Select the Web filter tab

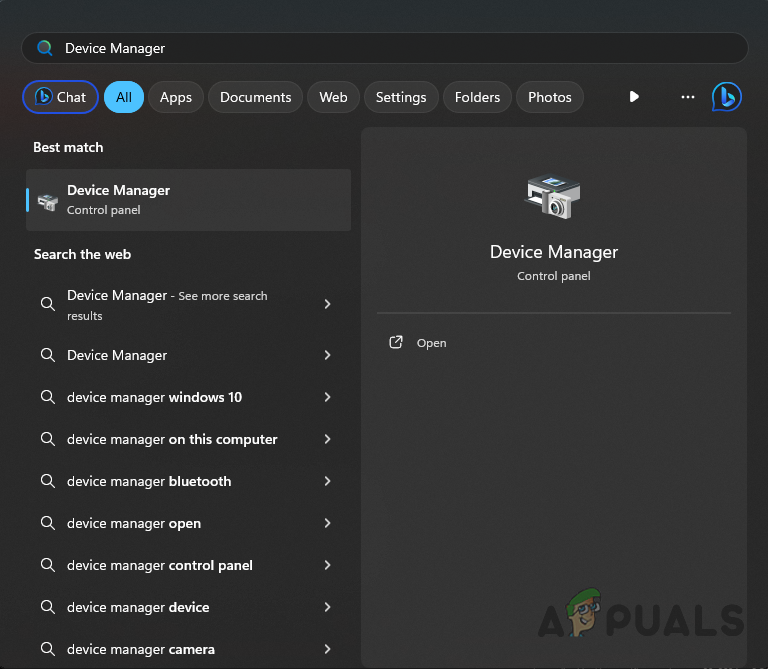click(334, 97)
